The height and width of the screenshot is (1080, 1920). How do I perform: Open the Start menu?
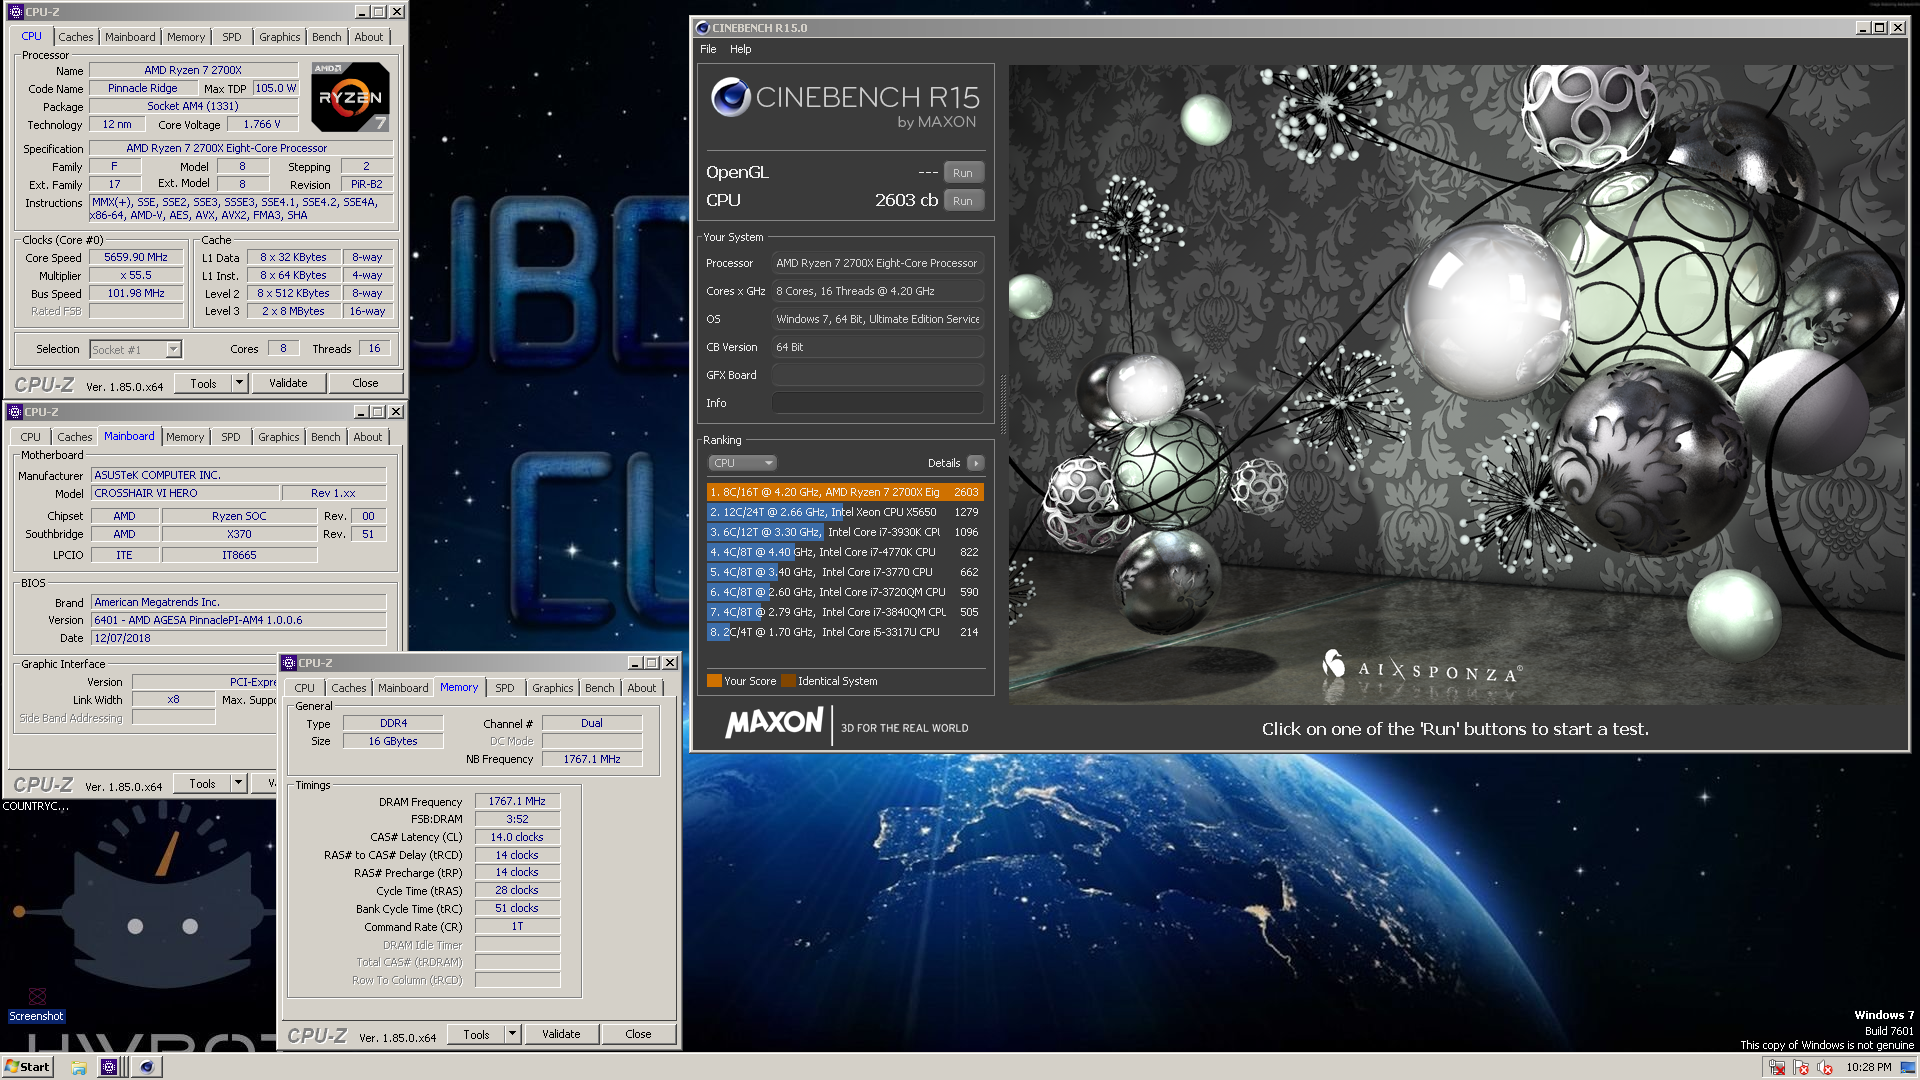(27, 1067)
